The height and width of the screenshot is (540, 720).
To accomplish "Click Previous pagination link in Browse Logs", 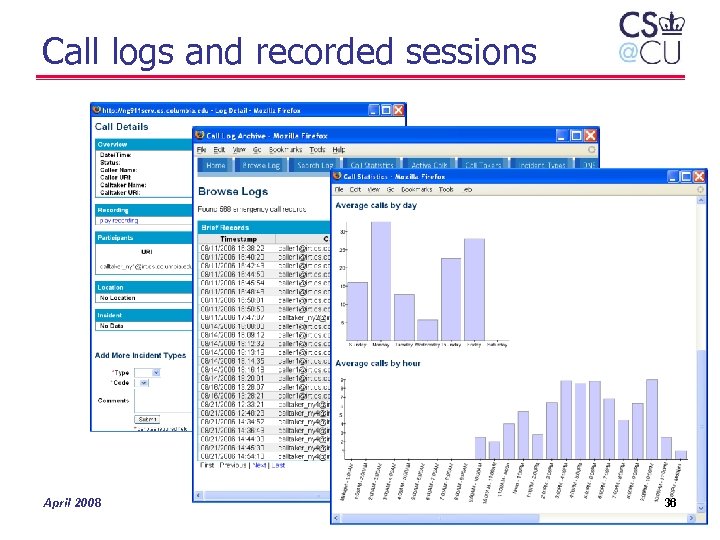I will 233,465.
